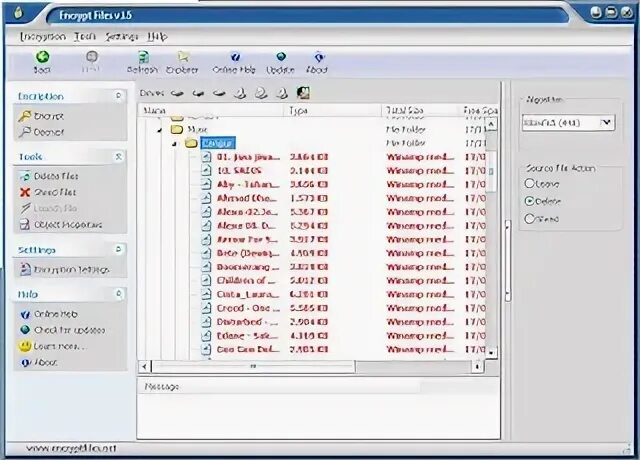This screenshot has width=640, height=460.
Task: Click the red X Shred Files icon
Action: (x=25, y=192)
